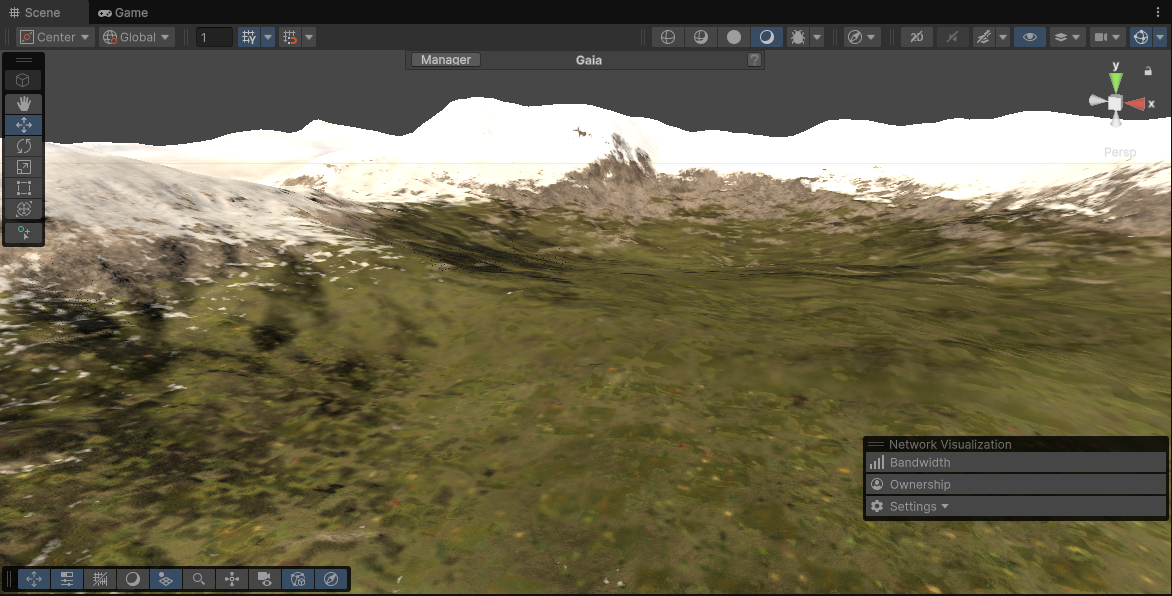Toggle the scene view rotation lock
Viewport: 1172px width, 596px height.
(1147, 71)
